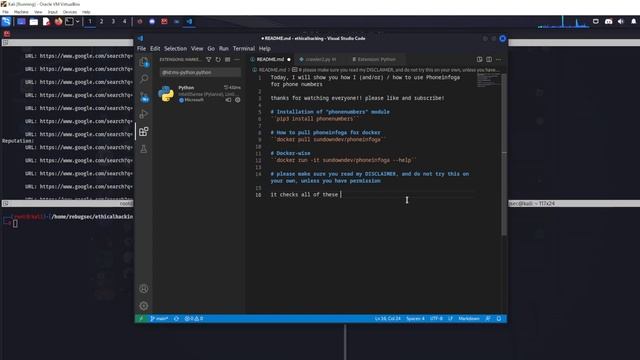
Task: Switch to workspace 2 in Kali panel
Action: coord(101,21)
